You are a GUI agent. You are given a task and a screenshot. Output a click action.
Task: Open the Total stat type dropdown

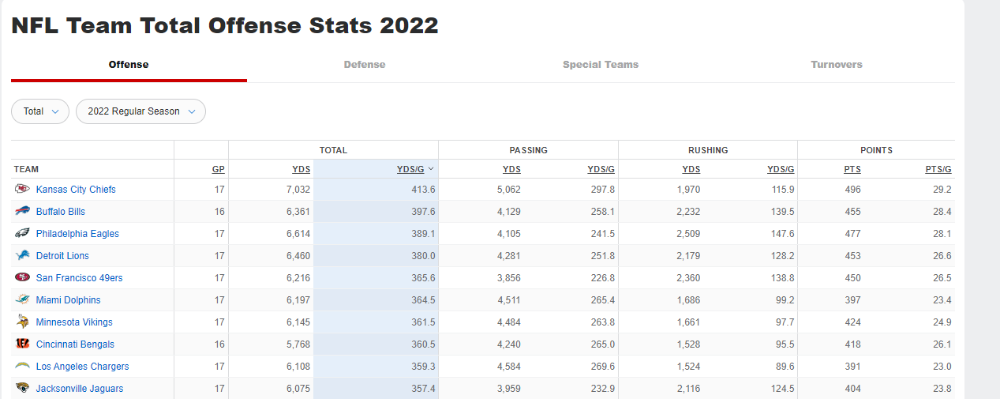click(x=40, y=112)
